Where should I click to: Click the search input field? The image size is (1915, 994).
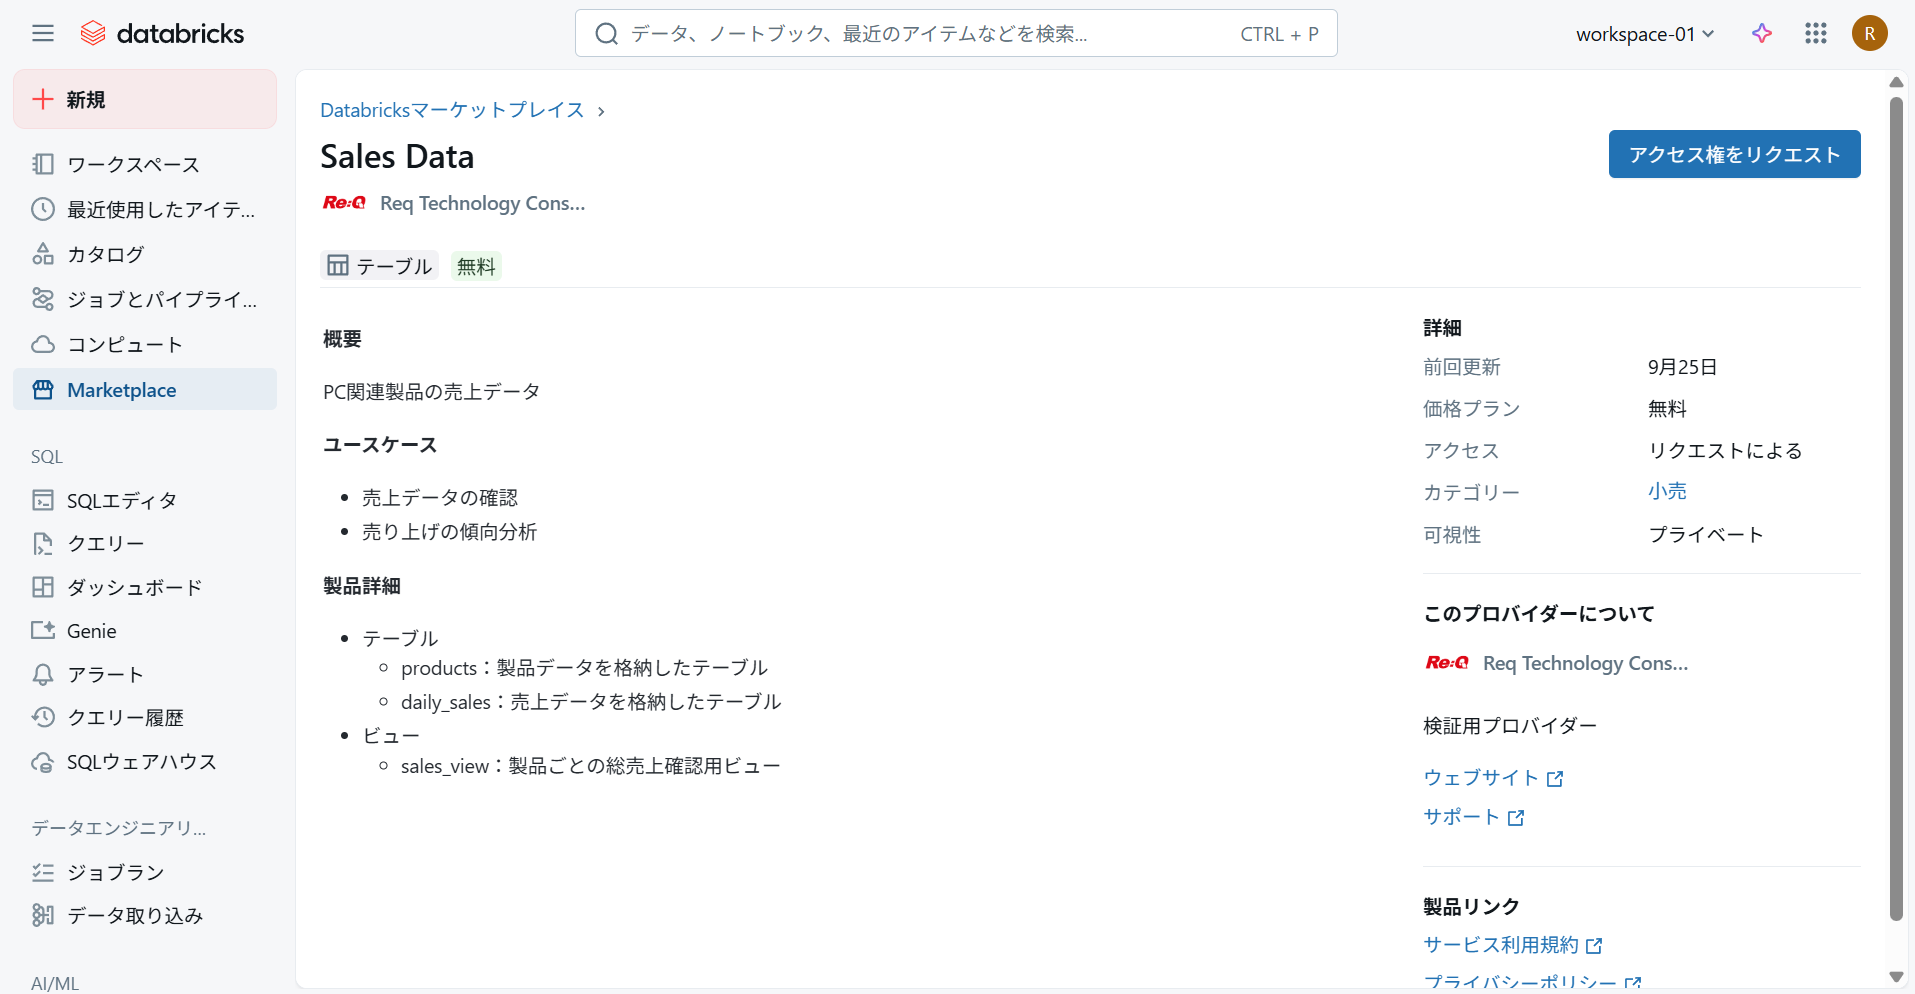(956, 34)
